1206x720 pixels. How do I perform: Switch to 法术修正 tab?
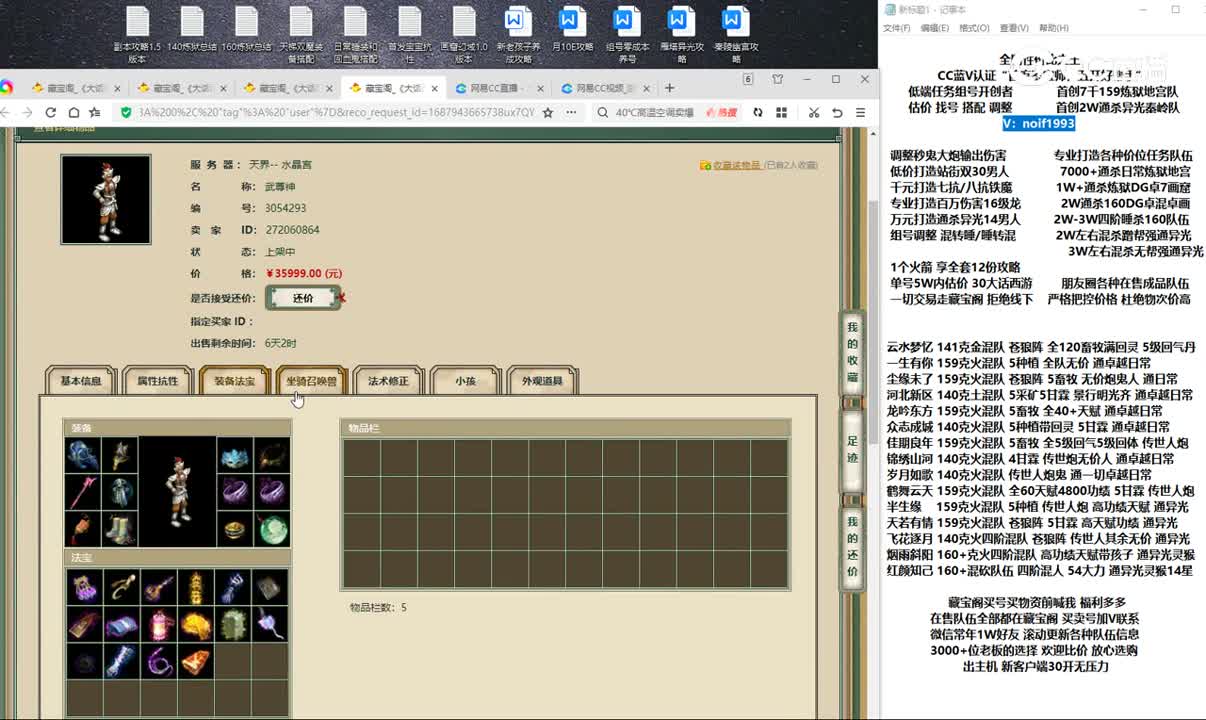pos(388,381)
